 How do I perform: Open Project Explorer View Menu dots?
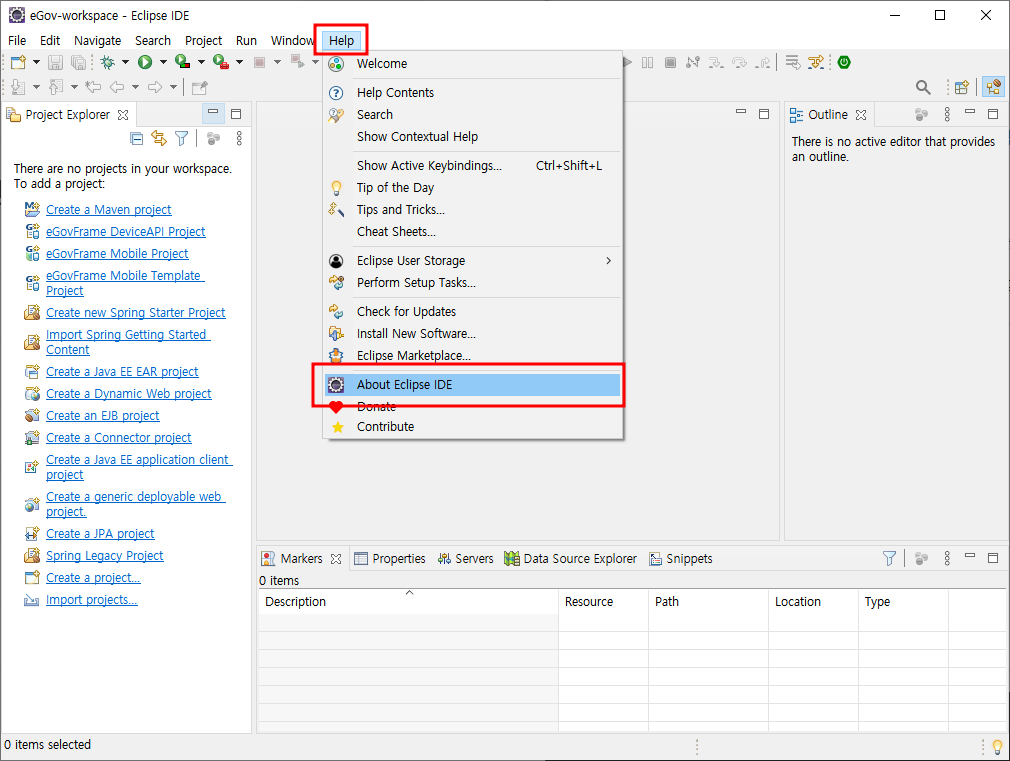[239, 138]
